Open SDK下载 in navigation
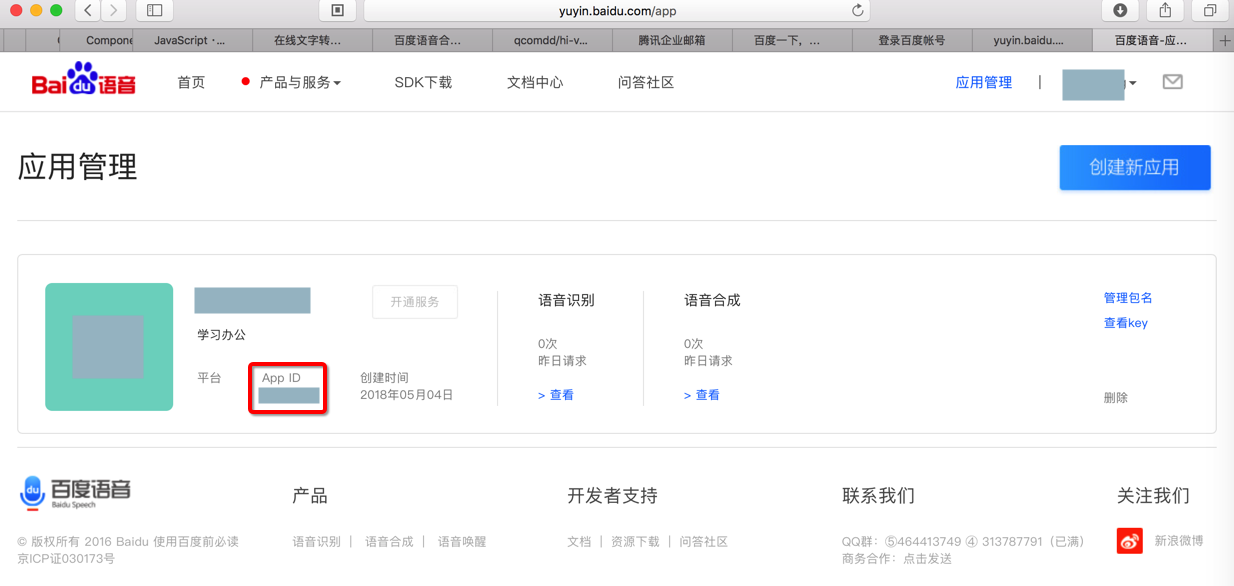Viewport: 1234px width, 586px height. pos(423,82)
